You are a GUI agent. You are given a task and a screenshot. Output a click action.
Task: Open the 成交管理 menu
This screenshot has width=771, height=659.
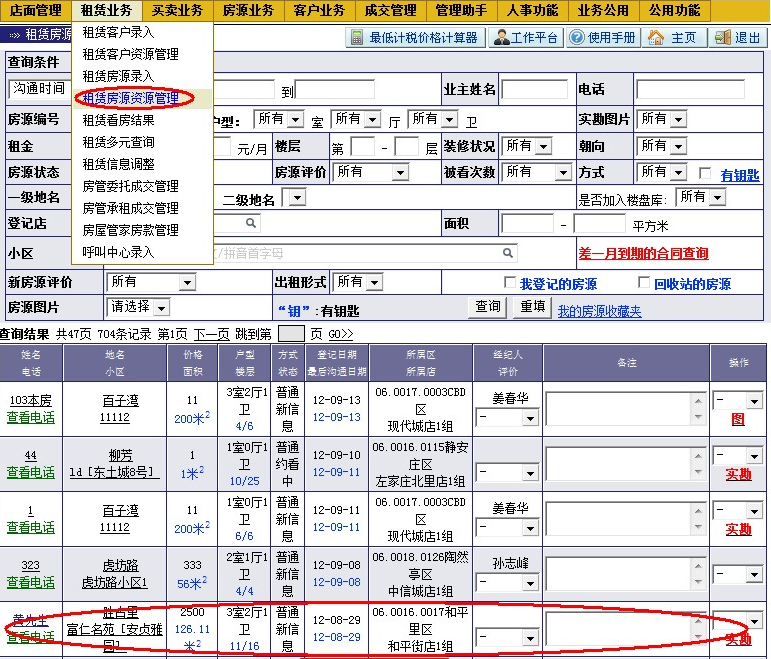point(390,10)
